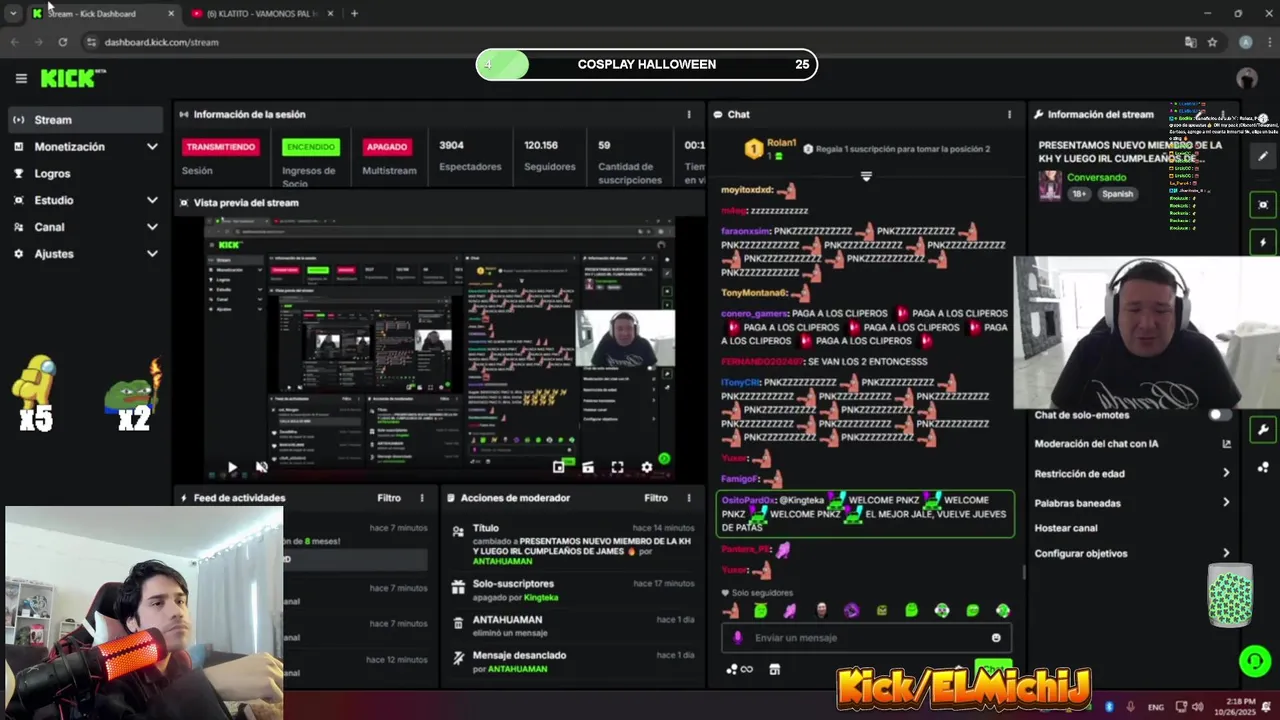
Task: Expand the Monetización sidebar section
Action: [152, 147]
